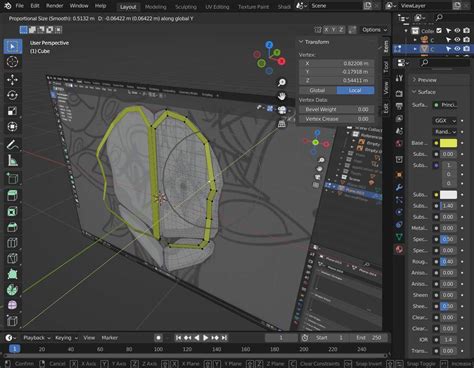Toggle camera view icon in viewport

click(x=282, y=110)
